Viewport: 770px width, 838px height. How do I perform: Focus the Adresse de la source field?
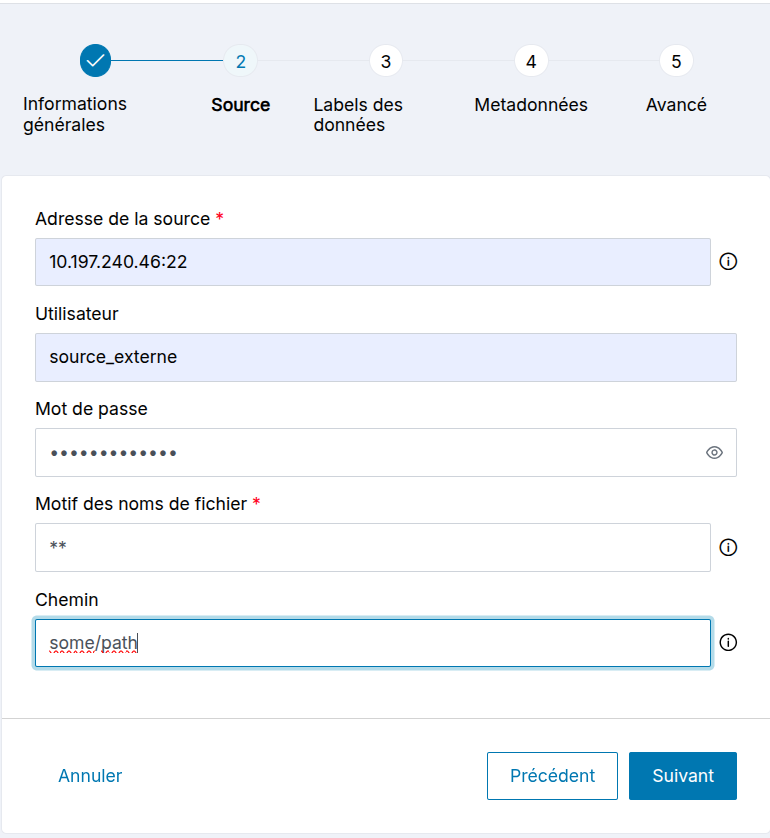372,262
